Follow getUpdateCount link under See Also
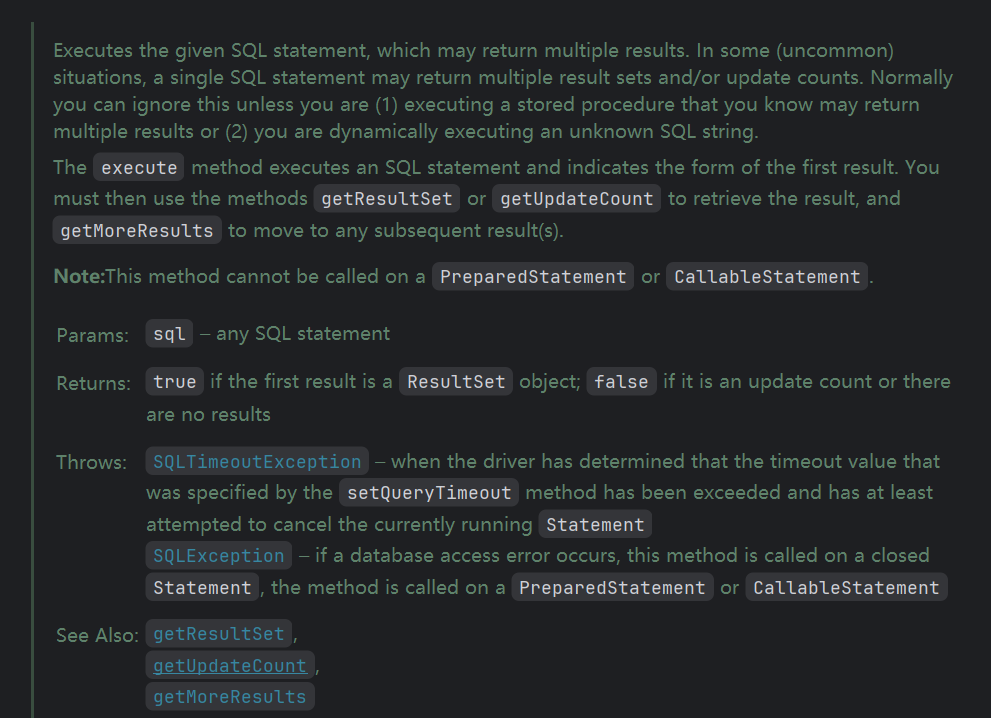 [230, 666]
